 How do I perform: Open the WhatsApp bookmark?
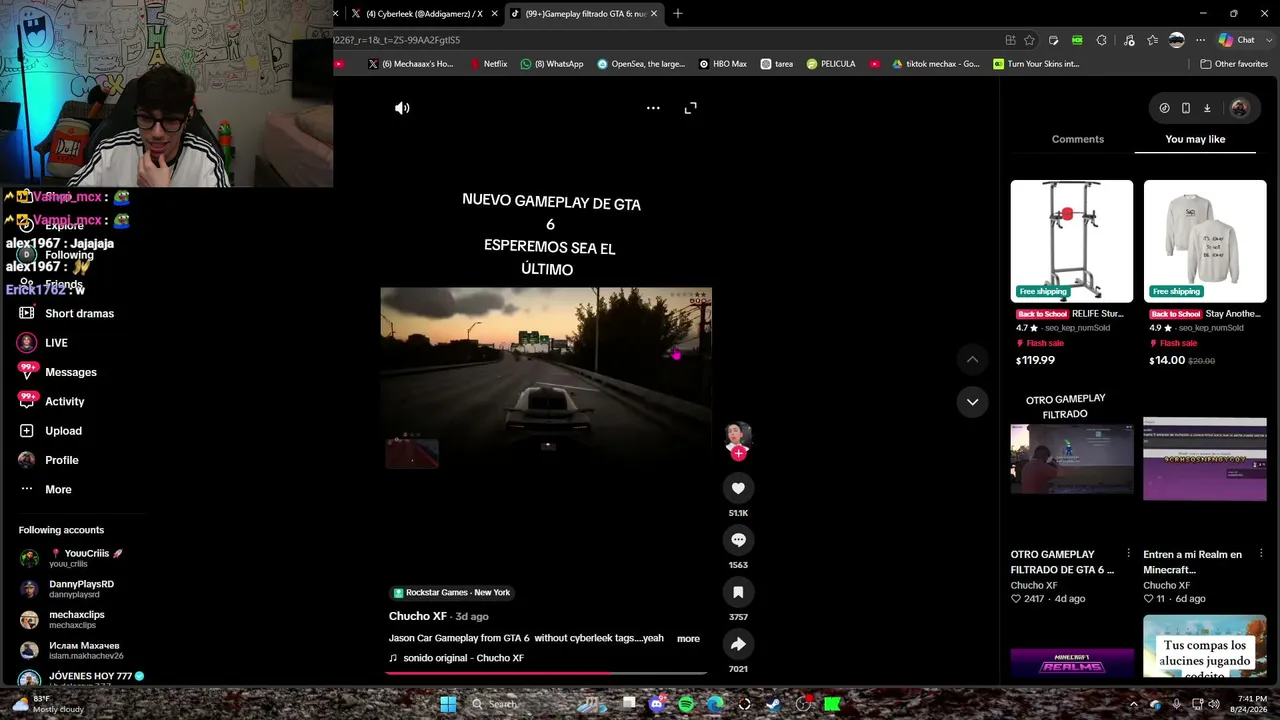(x=552, y=64)
